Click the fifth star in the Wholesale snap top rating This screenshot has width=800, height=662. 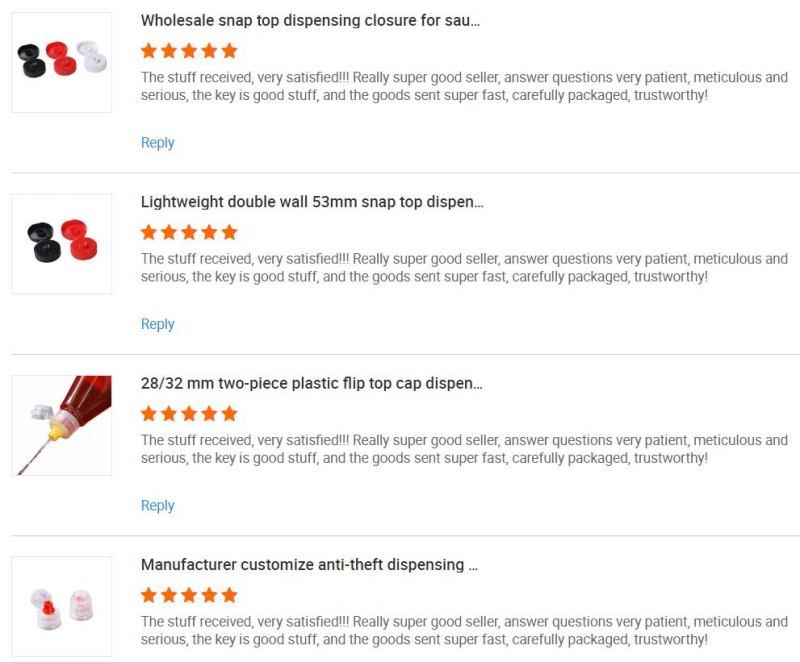(229, 51)
